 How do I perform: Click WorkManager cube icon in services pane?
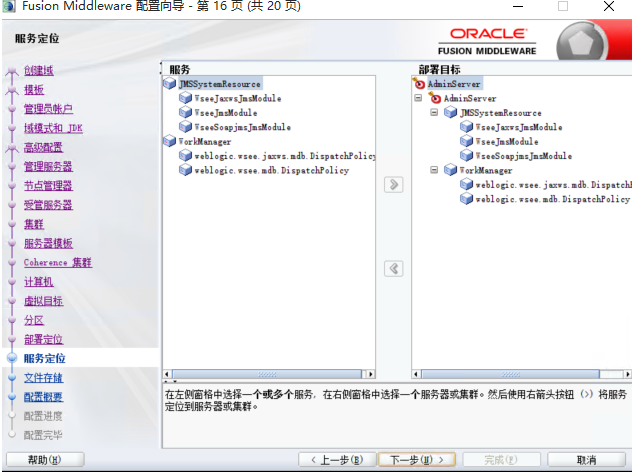click(x=169, y=141)
